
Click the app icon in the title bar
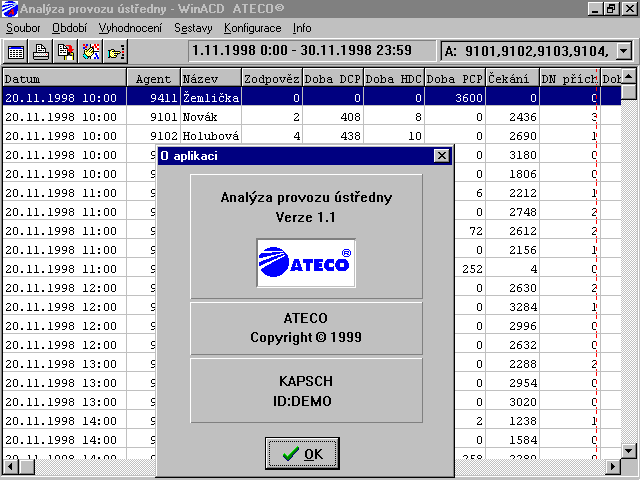[x=10, y=9]
